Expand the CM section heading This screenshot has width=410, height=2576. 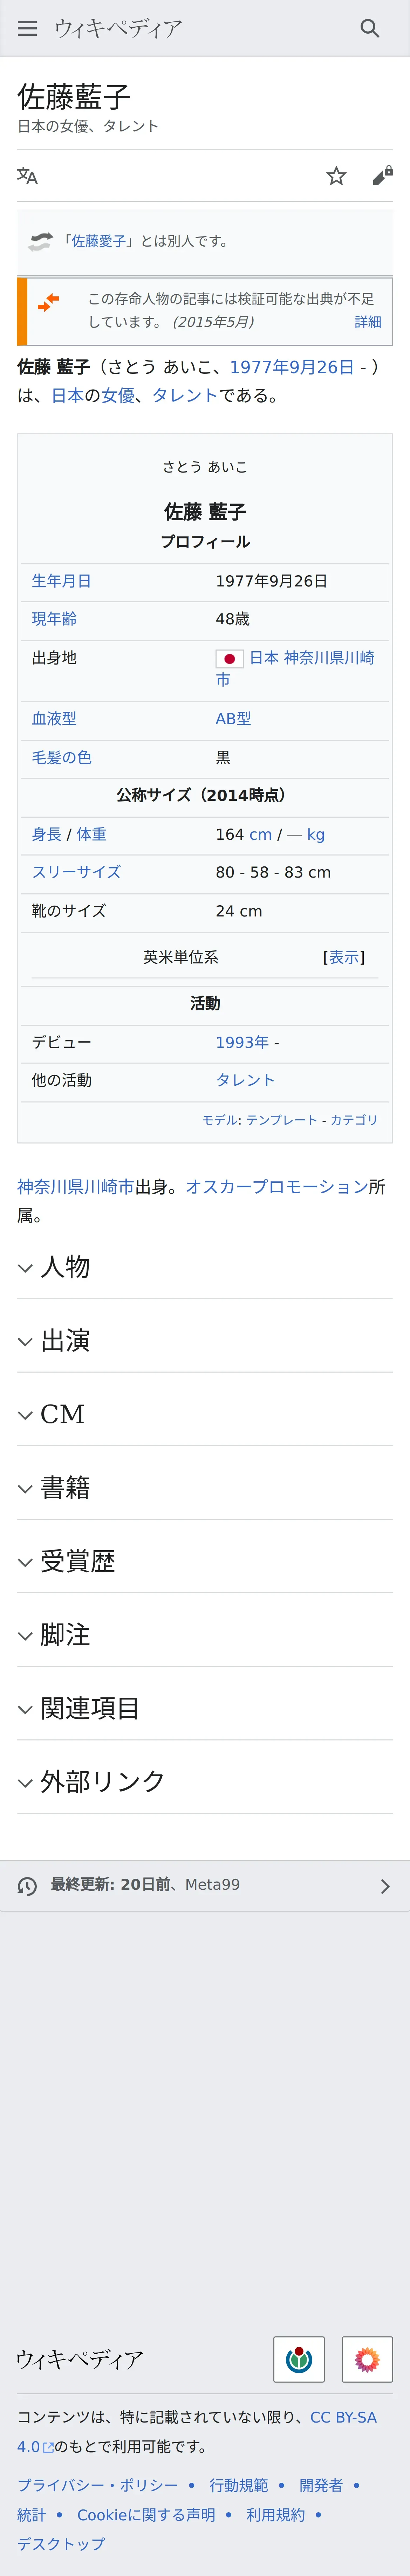click(x=205, y=1414)
